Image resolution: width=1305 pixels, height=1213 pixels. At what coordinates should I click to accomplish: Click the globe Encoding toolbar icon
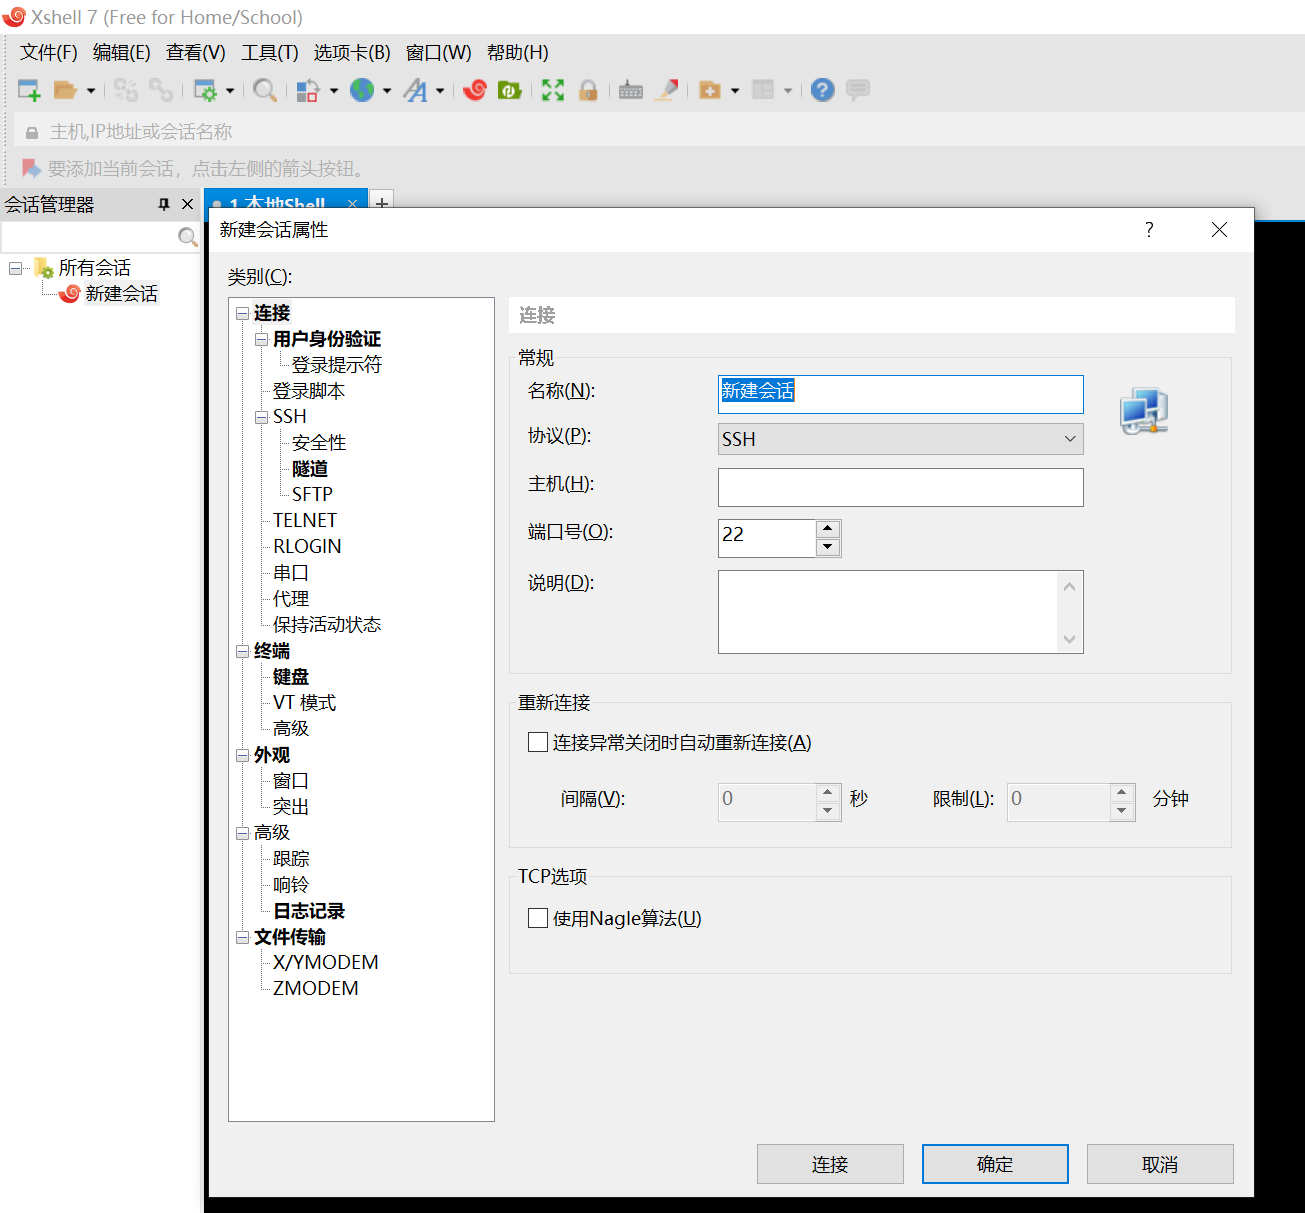(x=361, y=90)
